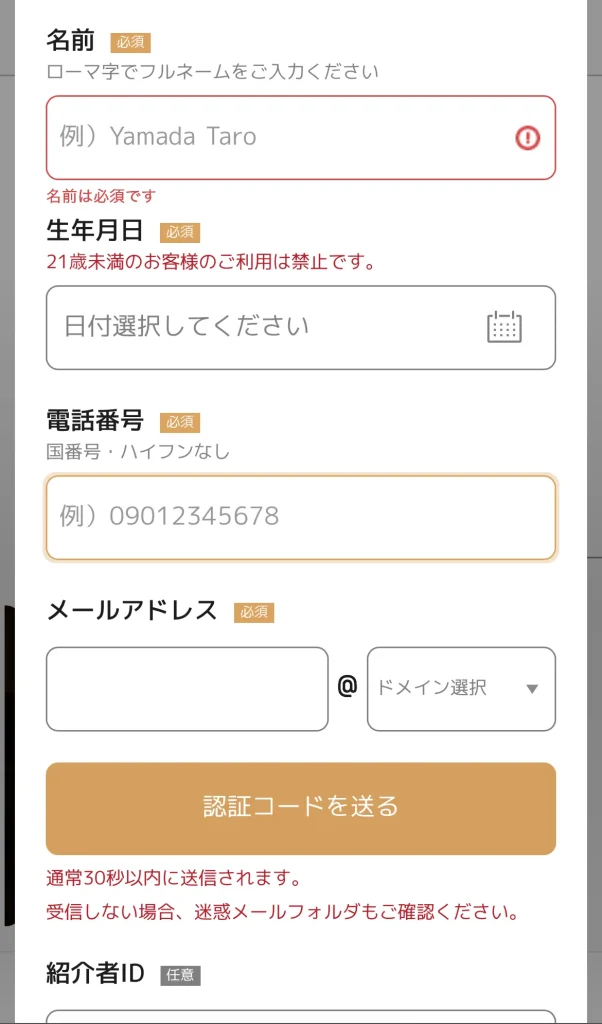Focus the name field with Yamada Taro placeholder
The width and height of the screenshot is (602, 1024).
[280, 138]
